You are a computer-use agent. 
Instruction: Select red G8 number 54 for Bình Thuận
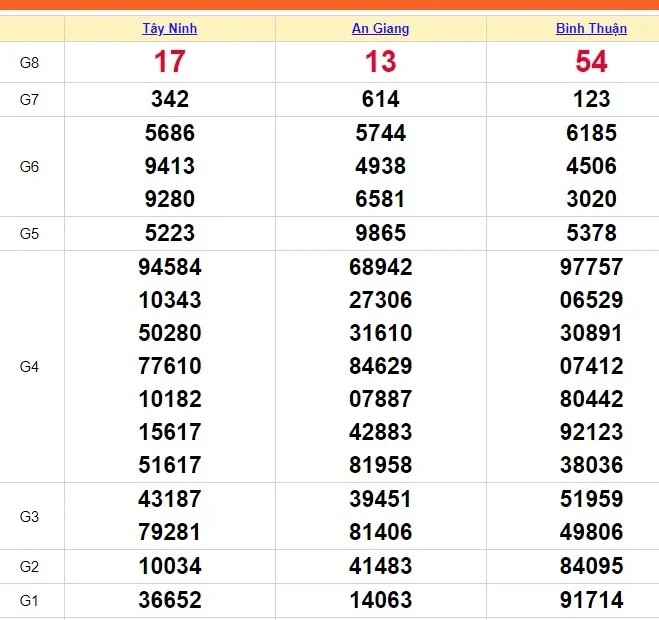pyautogui.click(x=591, y=62)
